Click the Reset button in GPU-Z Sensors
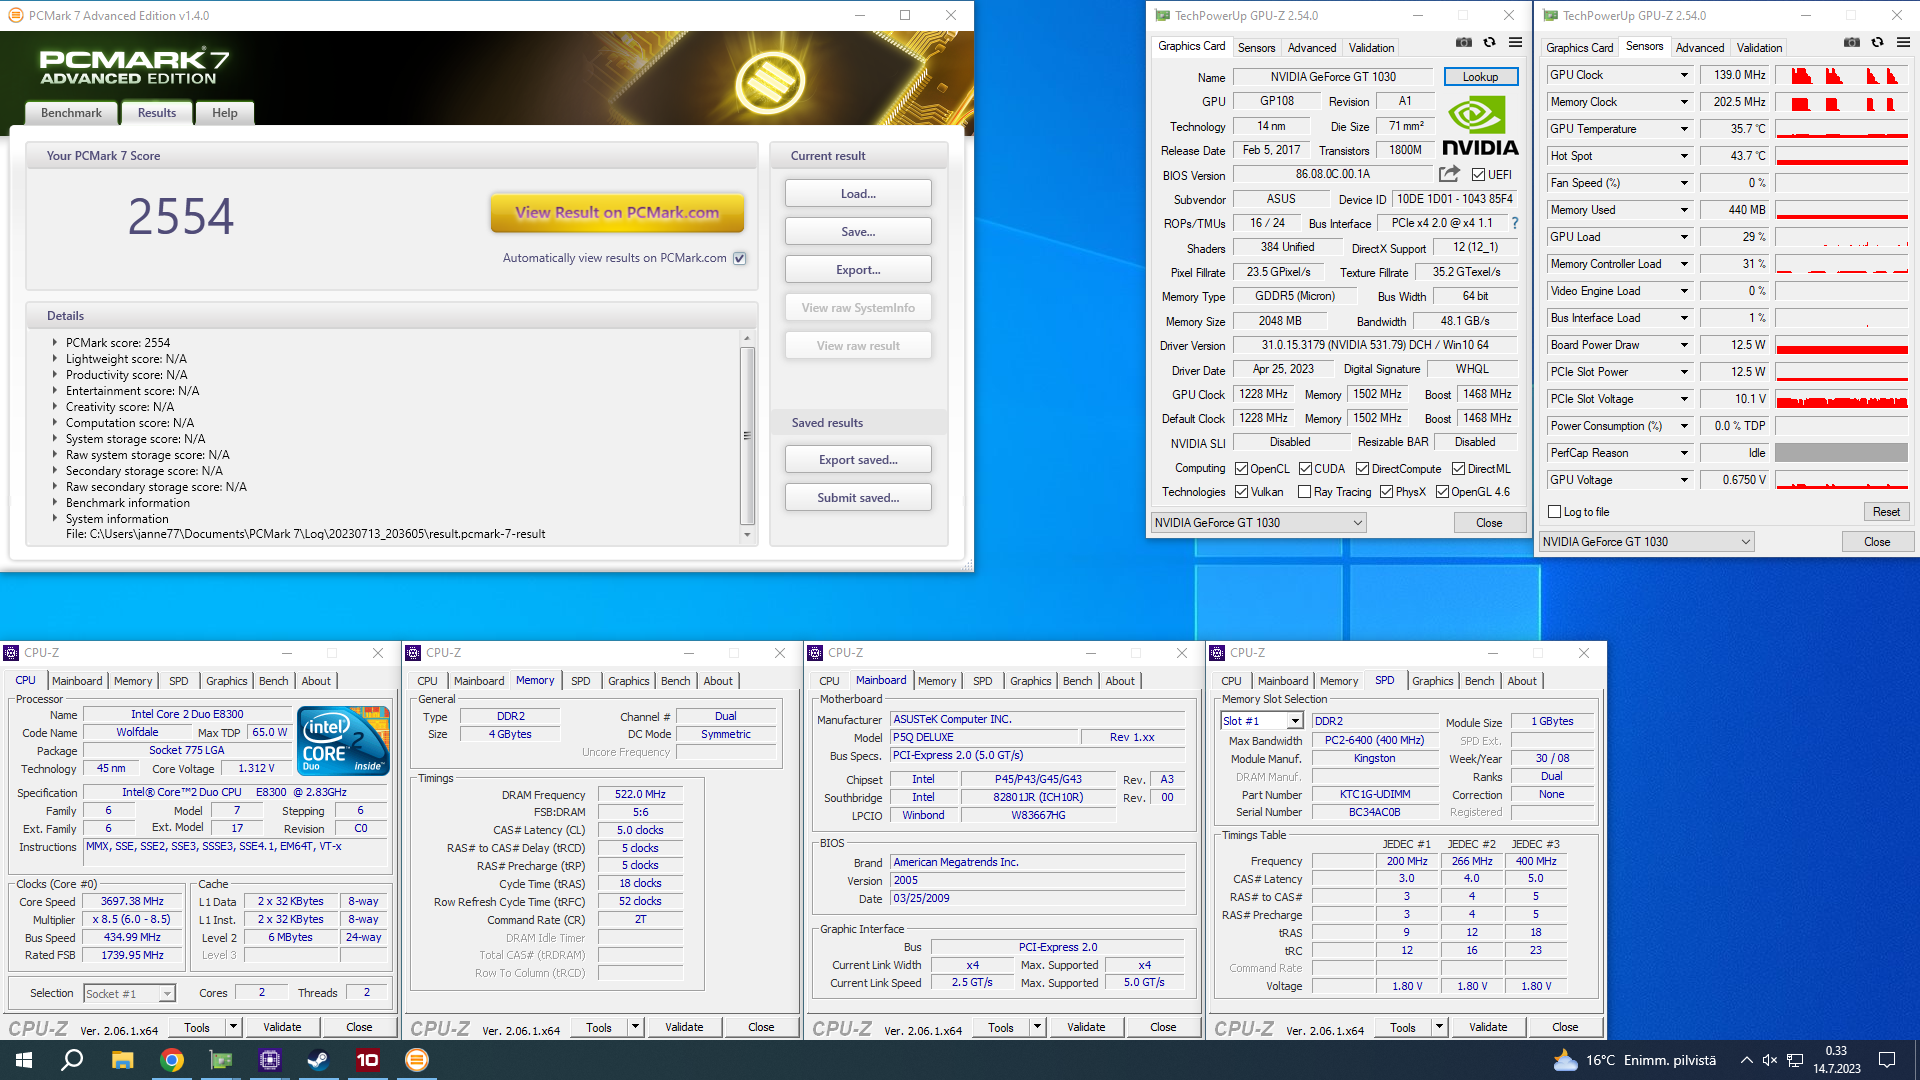The width and height of the screenshot is (1920, 1080). click(1886, 512)
